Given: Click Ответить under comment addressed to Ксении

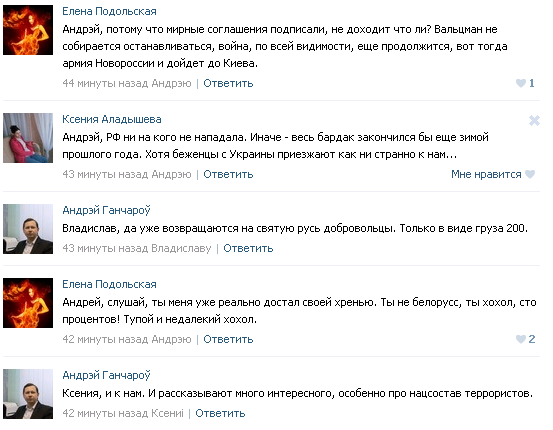Looking at the screenshot, I should click(x=220, y=413).
